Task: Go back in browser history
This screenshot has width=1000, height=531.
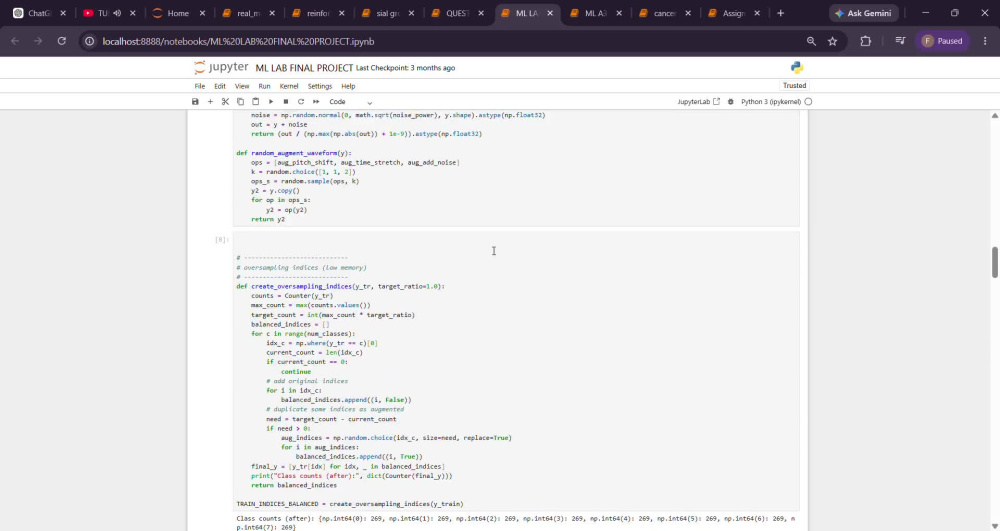Action: [x=15, y=41]
